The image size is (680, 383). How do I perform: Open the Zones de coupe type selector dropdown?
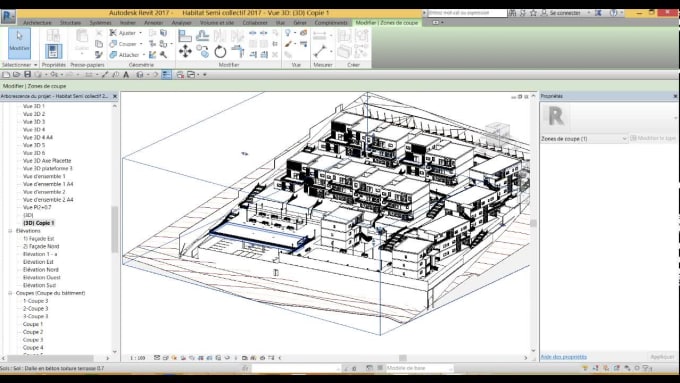click(584, 138)
